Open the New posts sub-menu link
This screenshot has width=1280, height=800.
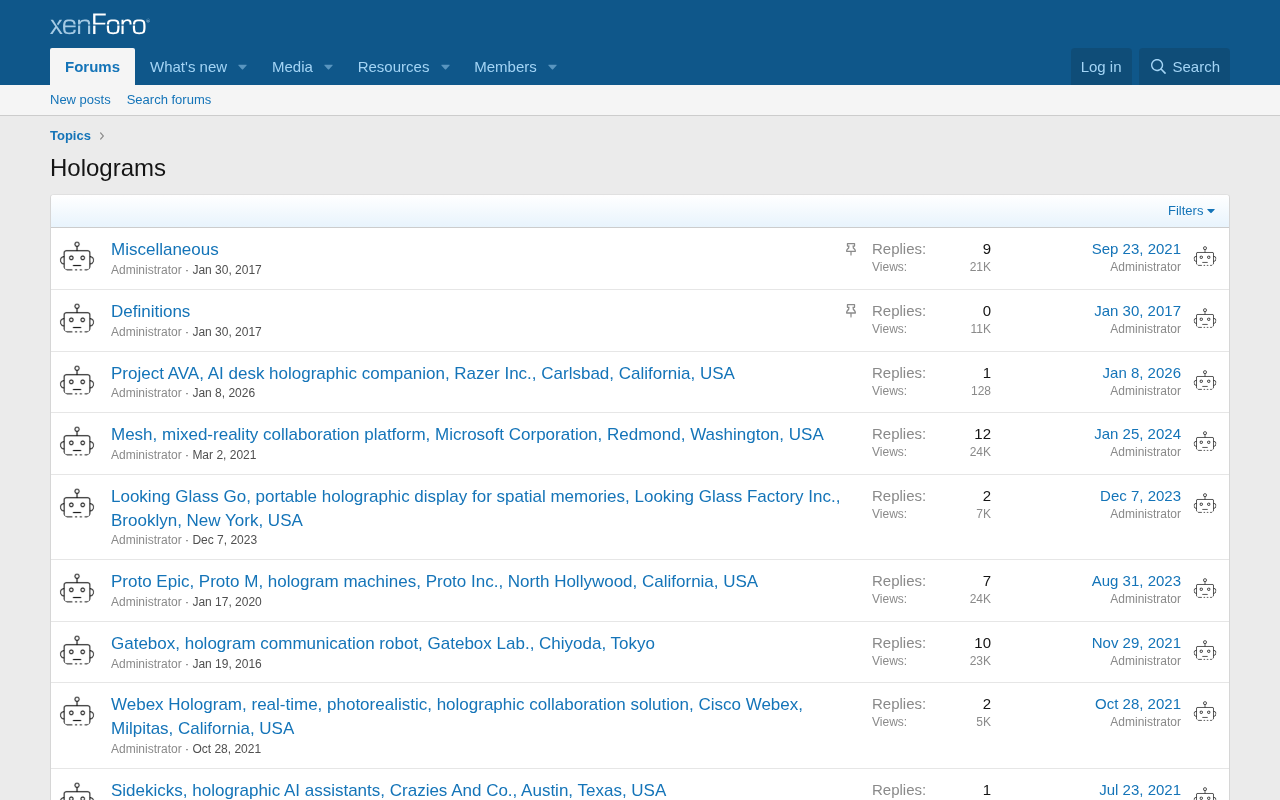coord(80,100)
